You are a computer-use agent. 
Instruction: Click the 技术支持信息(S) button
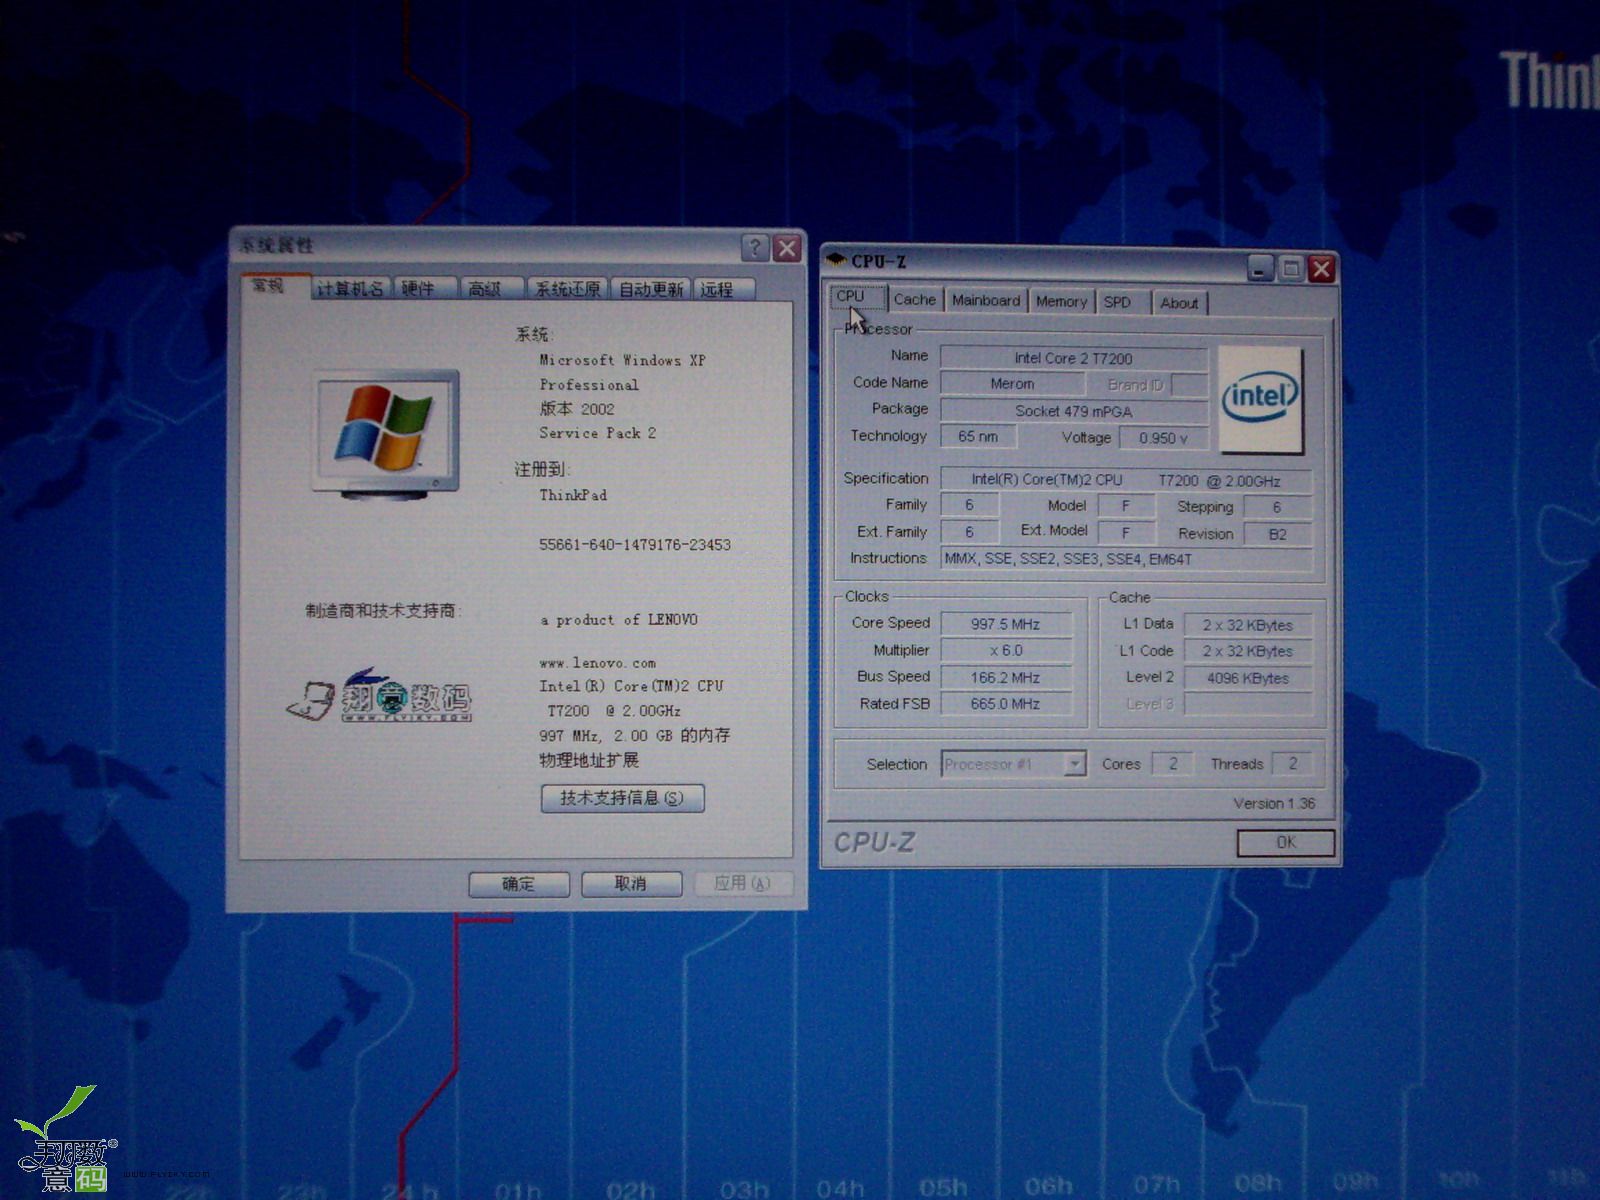tap(622, 797)
